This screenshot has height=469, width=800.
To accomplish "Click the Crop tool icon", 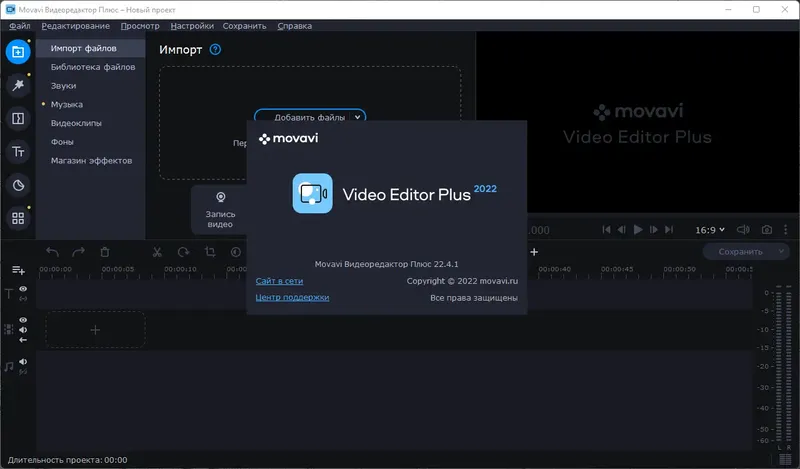I will coord(210,252).
